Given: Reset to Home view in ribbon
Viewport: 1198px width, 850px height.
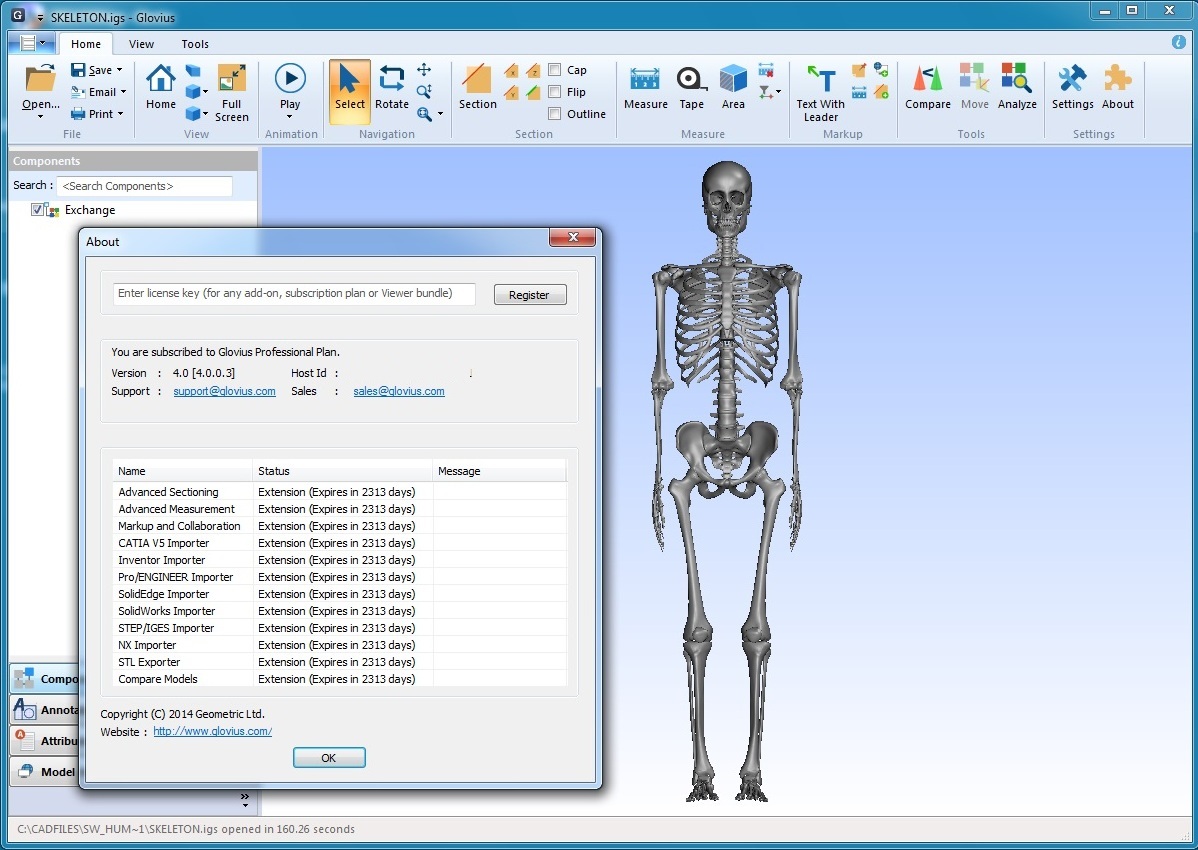Looking at the screenshot, I should 160,87.
